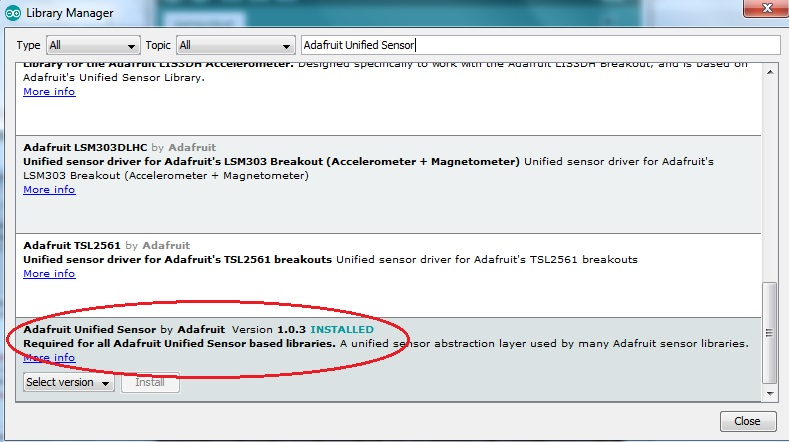Screen dimensions: 789x442
Task: Click the greyed-out Install button
Action: 150,382
